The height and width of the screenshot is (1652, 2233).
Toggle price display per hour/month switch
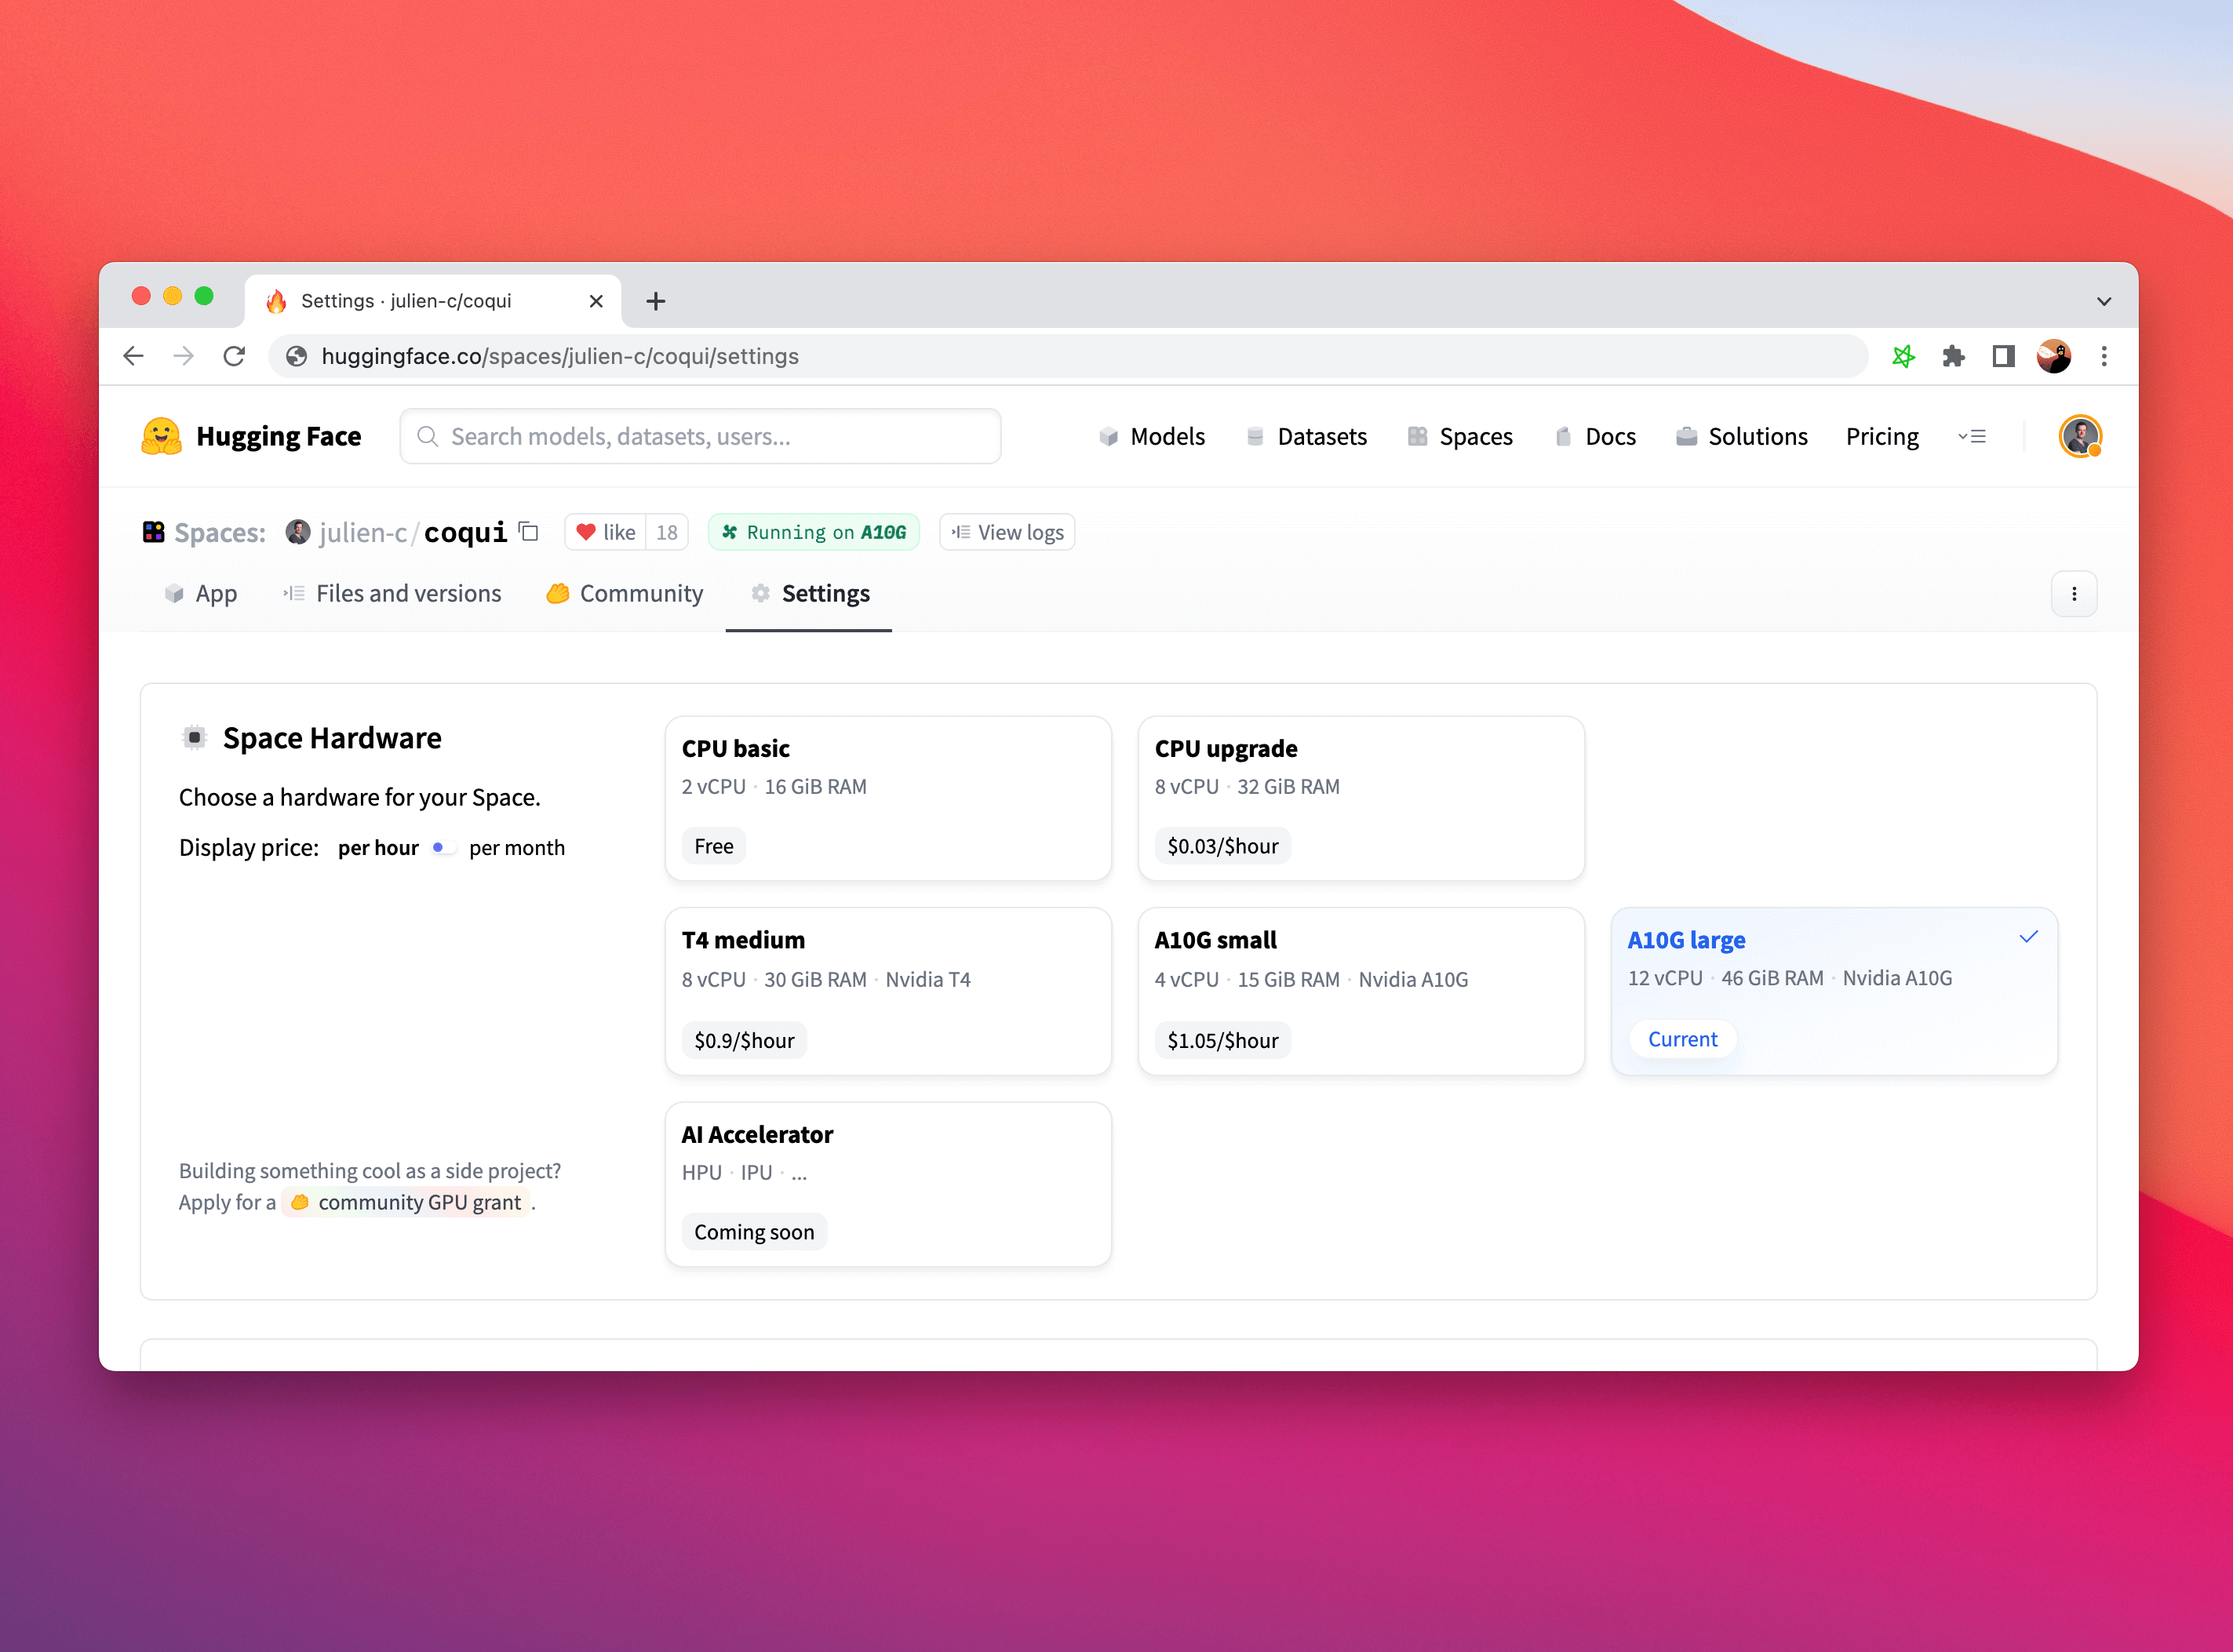click(x=443, y=848)
